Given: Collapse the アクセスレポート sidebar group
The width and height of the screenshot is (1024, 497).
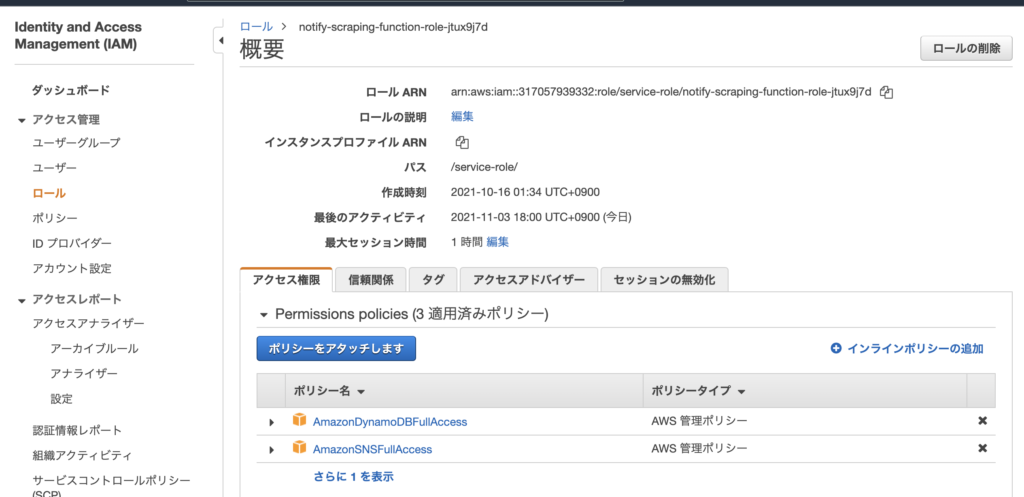Looking at the screenshot, I should tap(22, 301).
